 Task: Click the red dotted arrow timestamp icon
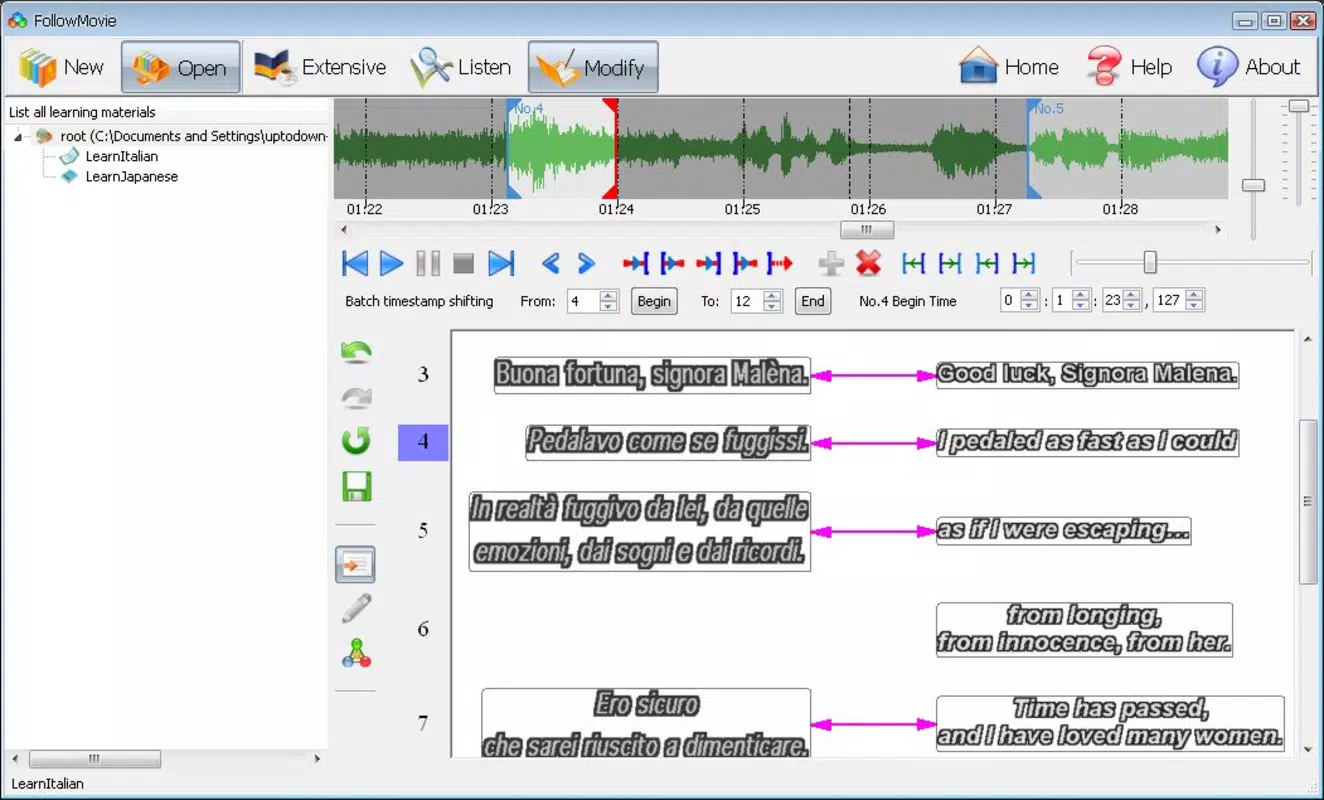(x=780, y=263)
